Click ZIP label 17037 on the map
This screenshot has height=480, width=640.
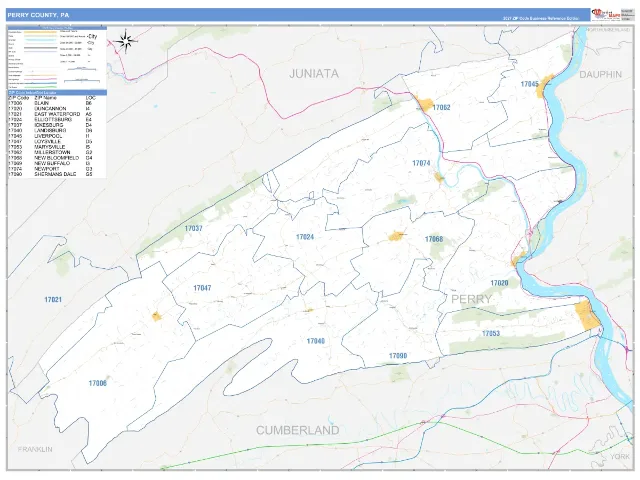pyautogui.click(x=193, y=229)
